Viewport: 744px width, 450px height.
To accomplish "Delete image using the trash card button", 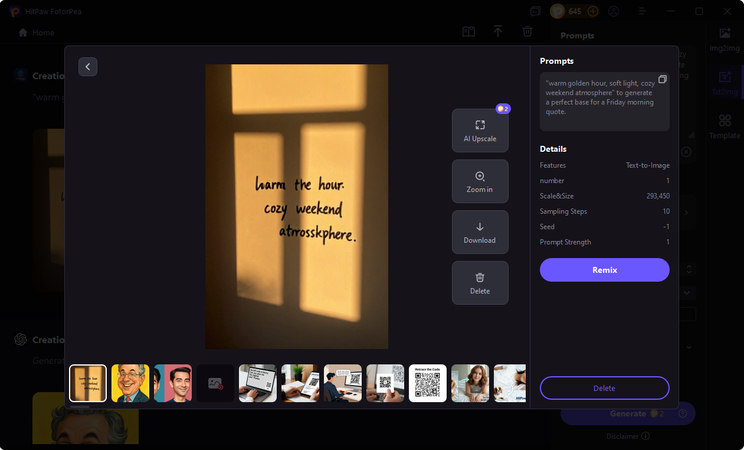I will (x=480, y=283).
